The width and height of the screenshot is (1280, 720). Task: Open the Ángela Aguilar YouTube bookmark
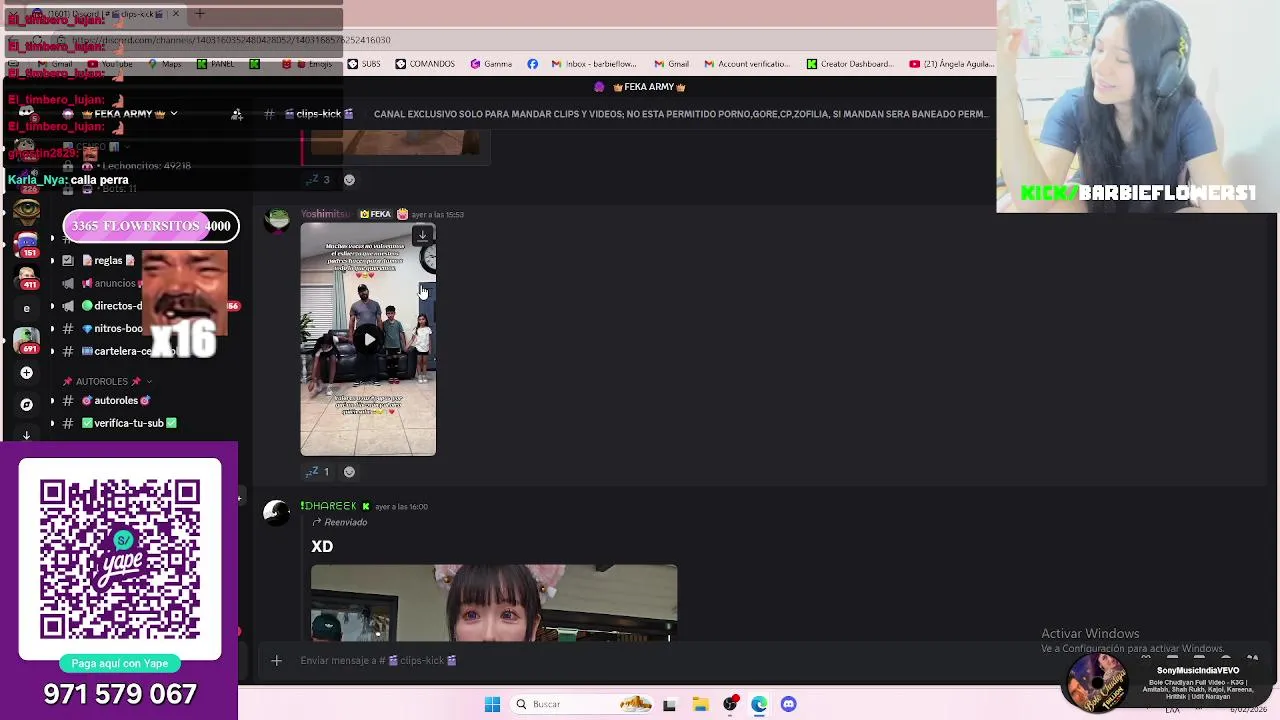pos(951,64)
